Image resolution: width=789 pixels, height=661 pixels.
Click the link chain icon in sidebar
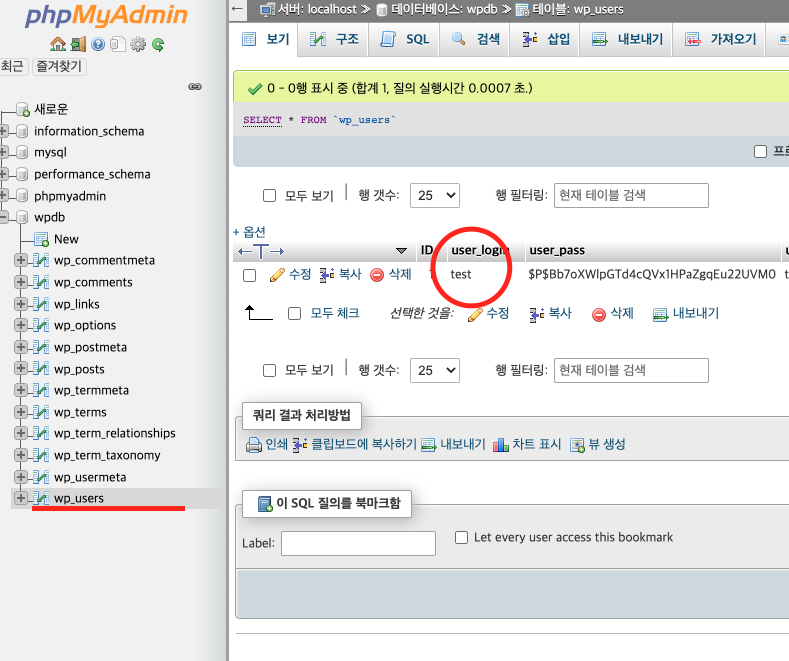(195, 87)
